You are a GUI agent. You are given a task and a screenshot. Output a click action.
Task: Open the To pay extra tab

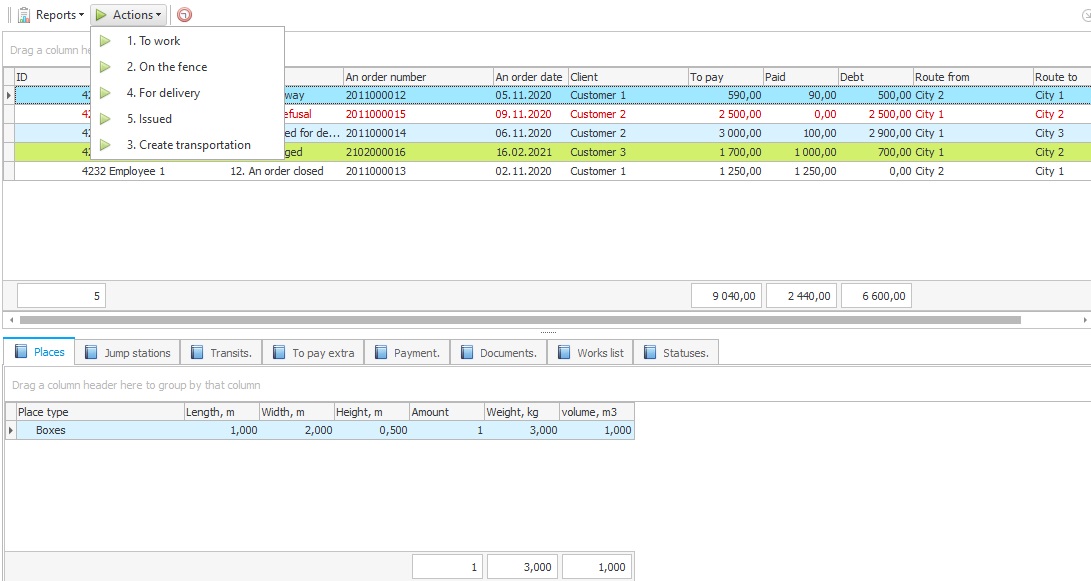(x=313, y=352)
